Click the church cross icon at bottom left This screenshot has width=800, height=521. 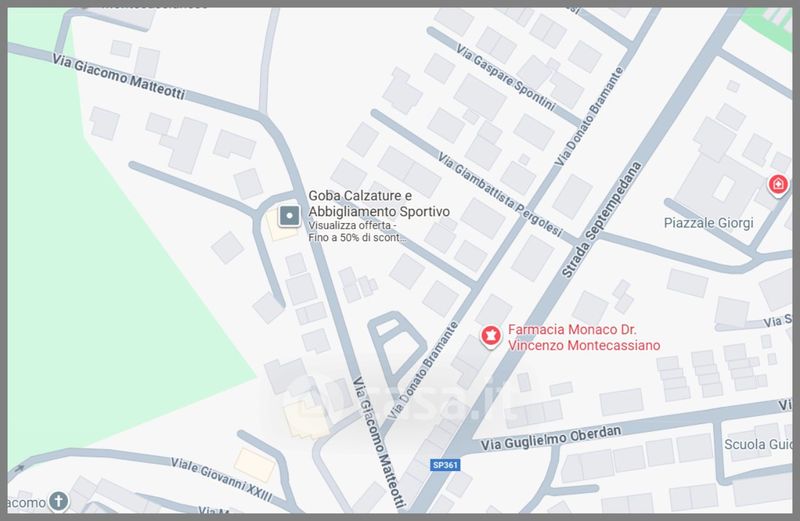59,501
